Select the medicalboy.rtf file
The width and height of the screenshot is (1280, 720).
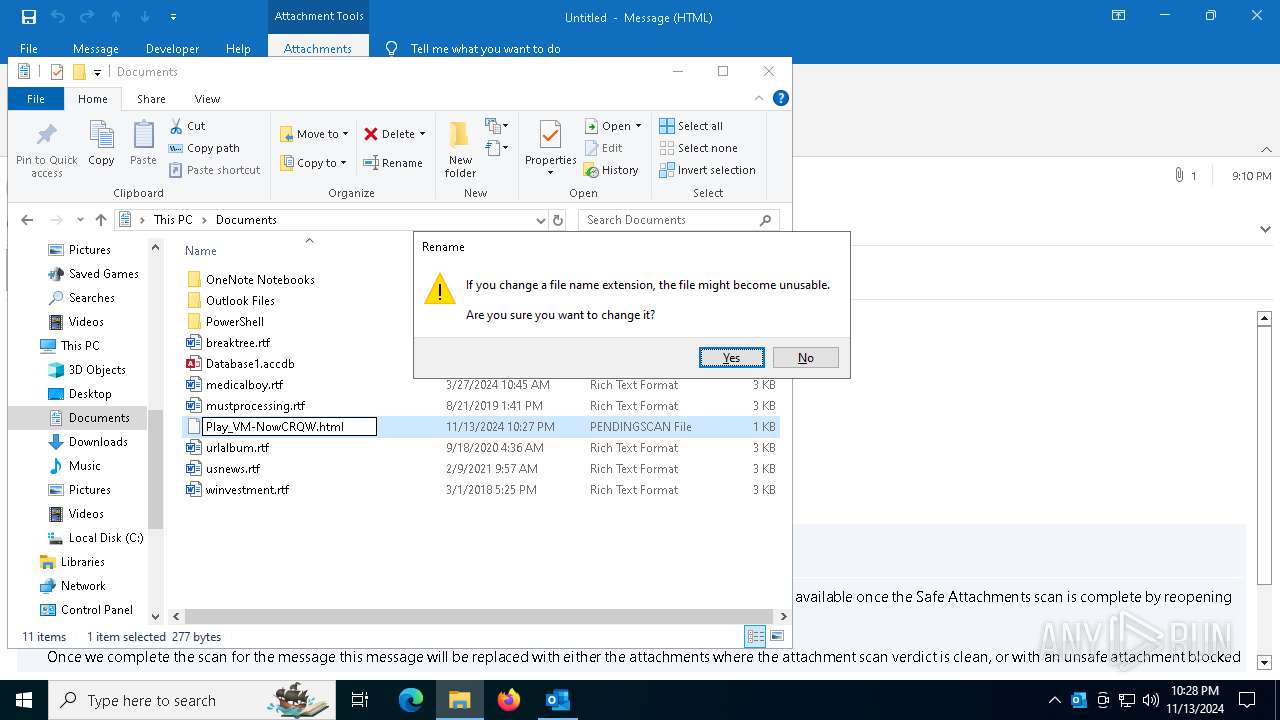pyautogui.click(x=235, y=385)
